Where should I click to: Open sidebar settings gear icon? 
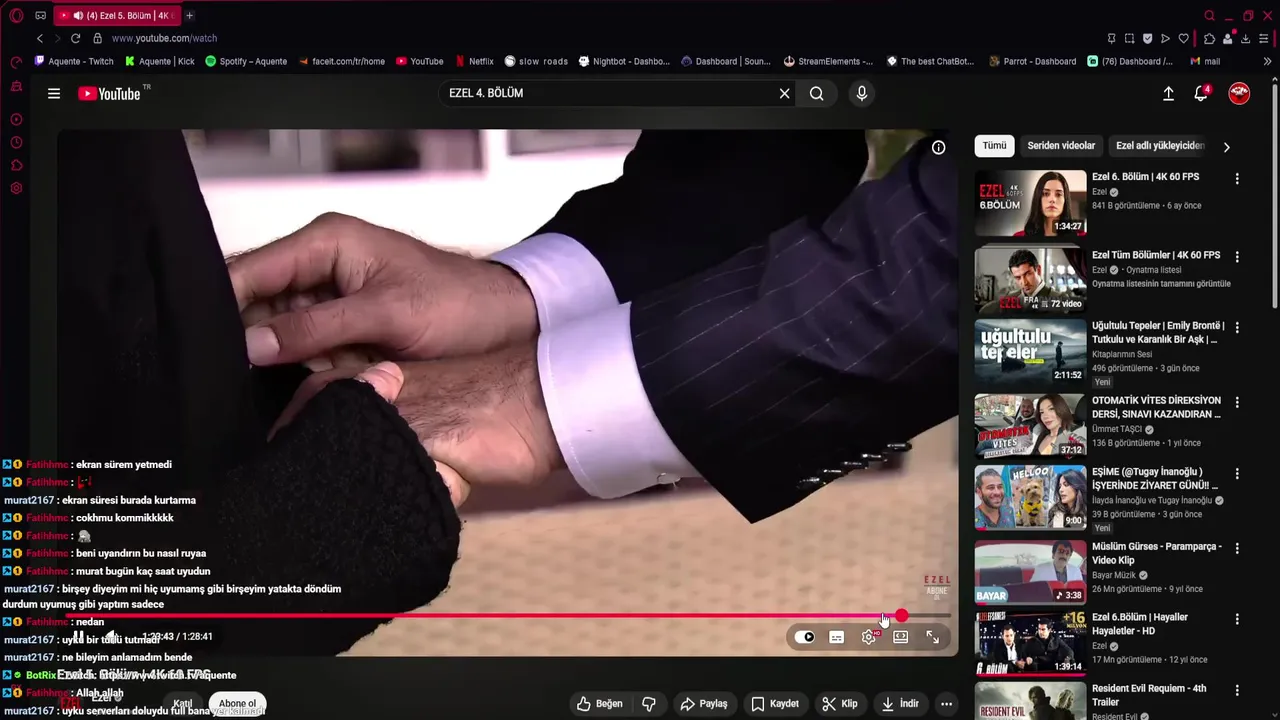(16, 188)
